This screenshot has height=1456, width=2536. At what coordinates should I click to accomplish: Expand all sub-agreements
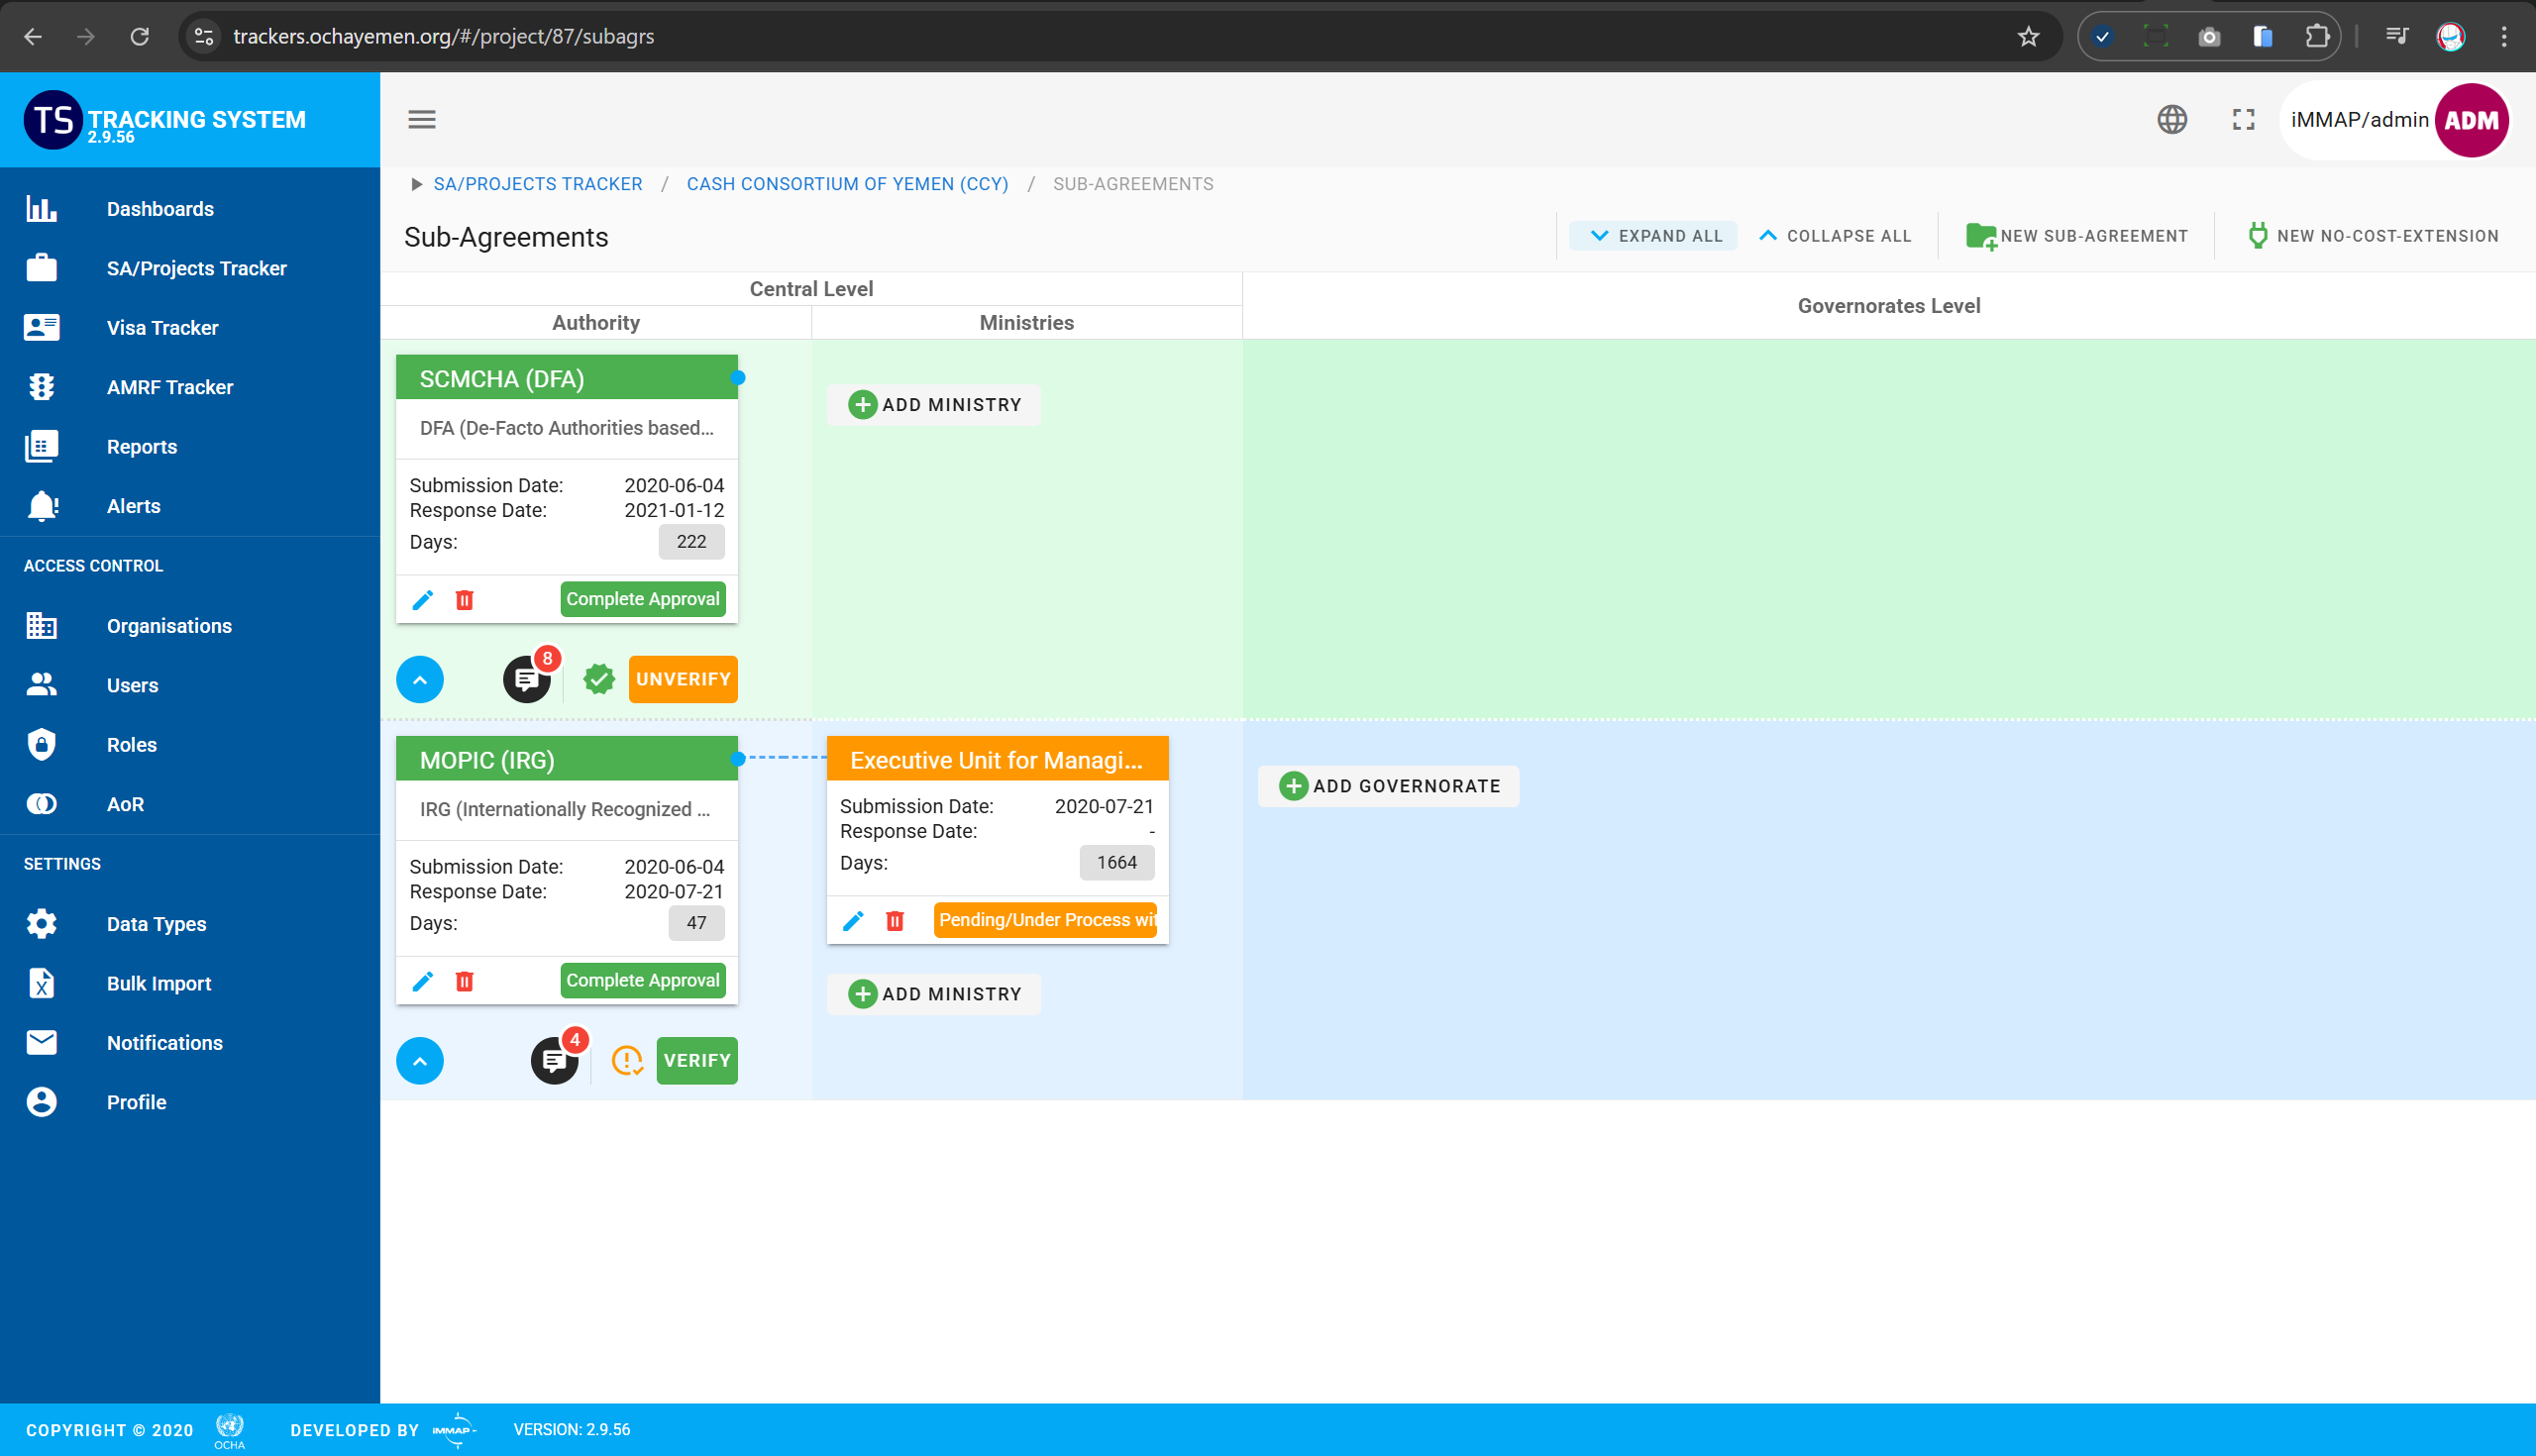click(1655, 236)
